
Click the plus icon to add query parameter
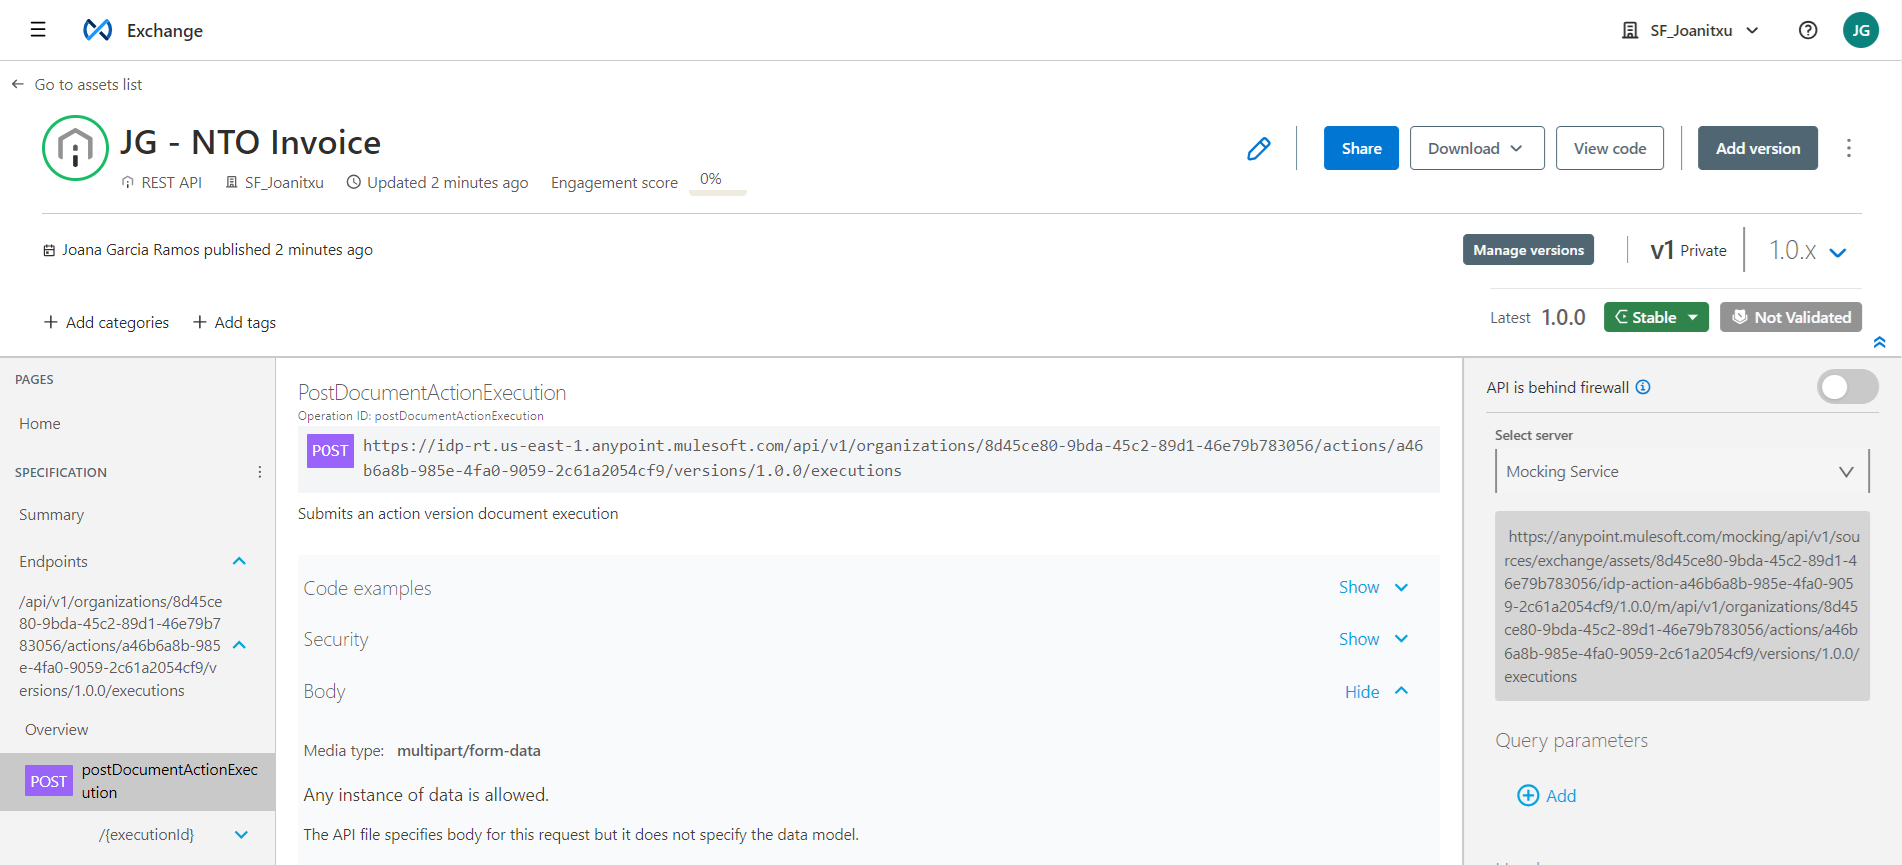[1528, 795]
